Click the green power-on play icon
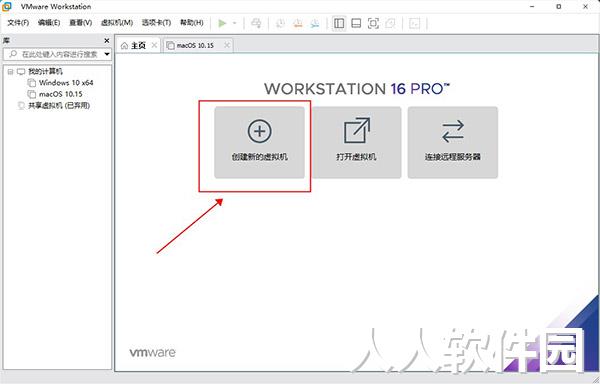 click(222, 23)
